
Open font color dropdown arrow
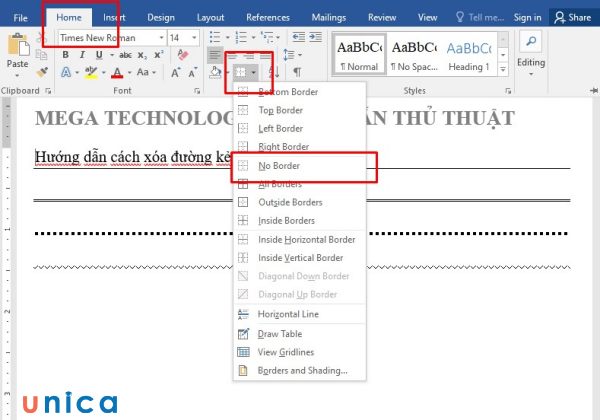click(x=129, y=72)
